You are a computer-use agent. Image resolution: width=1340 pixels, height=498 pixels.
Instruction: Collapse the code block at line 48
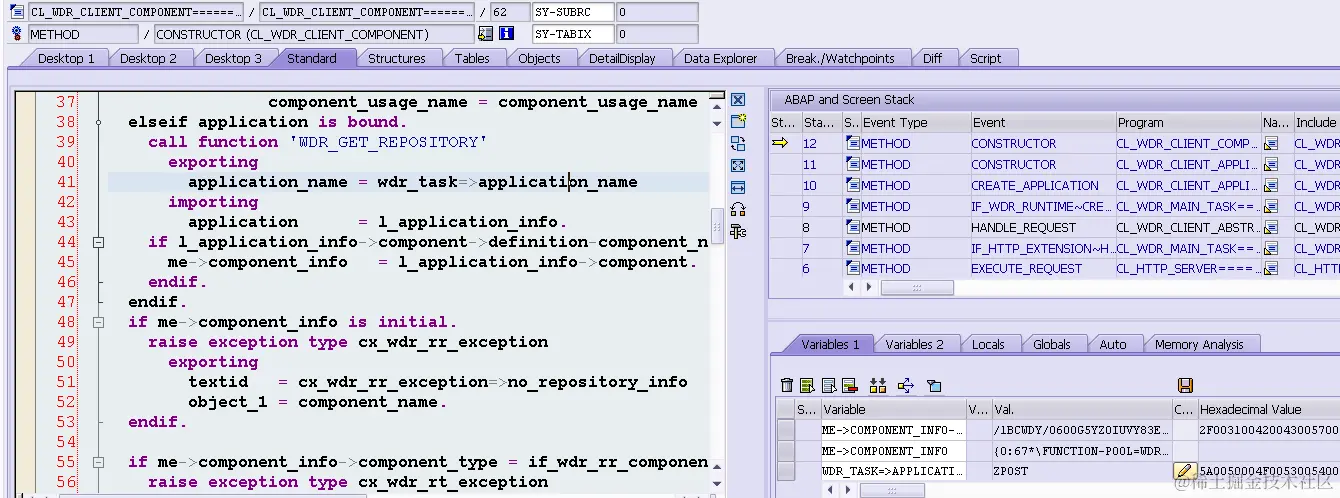(x=98, y=322)
